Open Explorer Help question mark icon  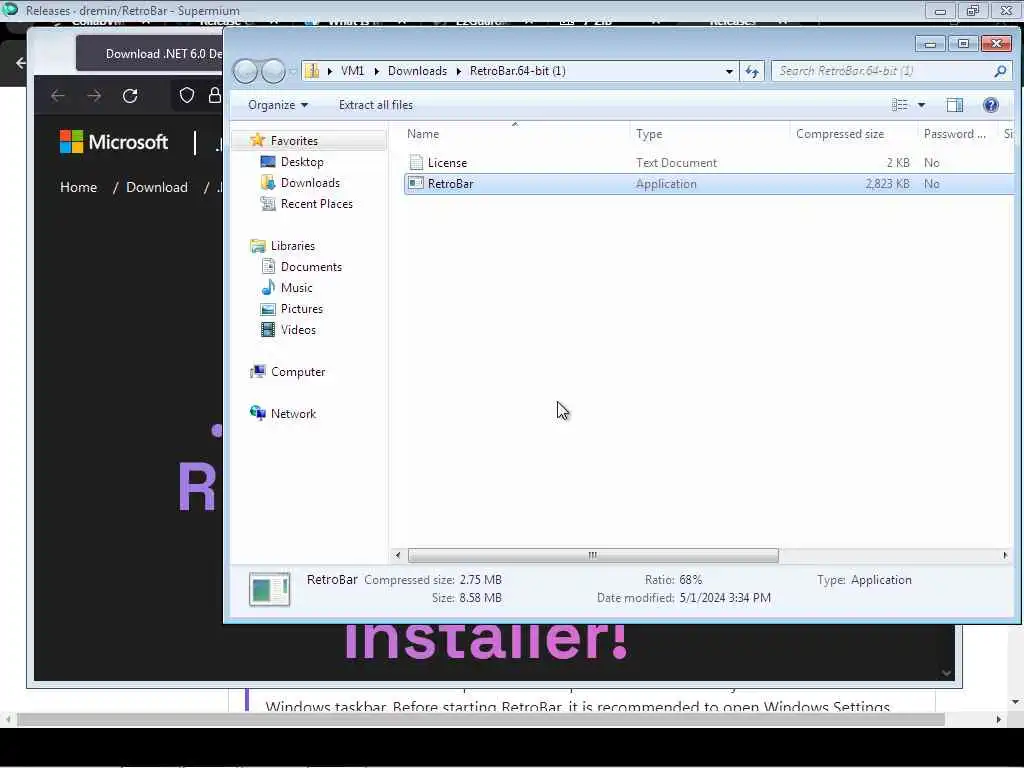tap(991, 104)
